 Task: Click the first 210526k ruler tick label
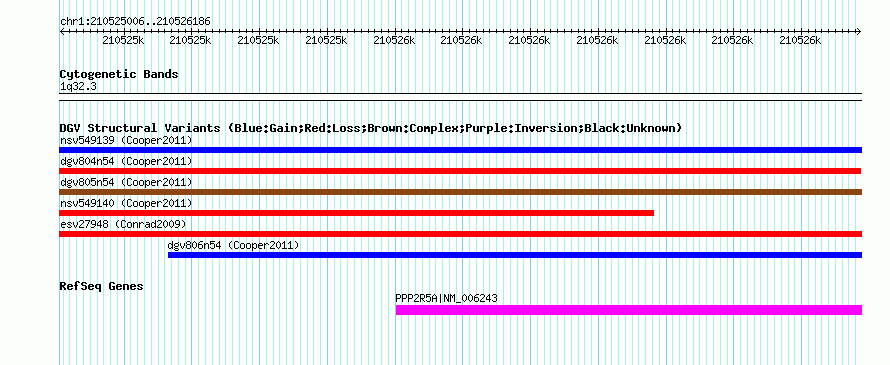[x=393, y=40]
